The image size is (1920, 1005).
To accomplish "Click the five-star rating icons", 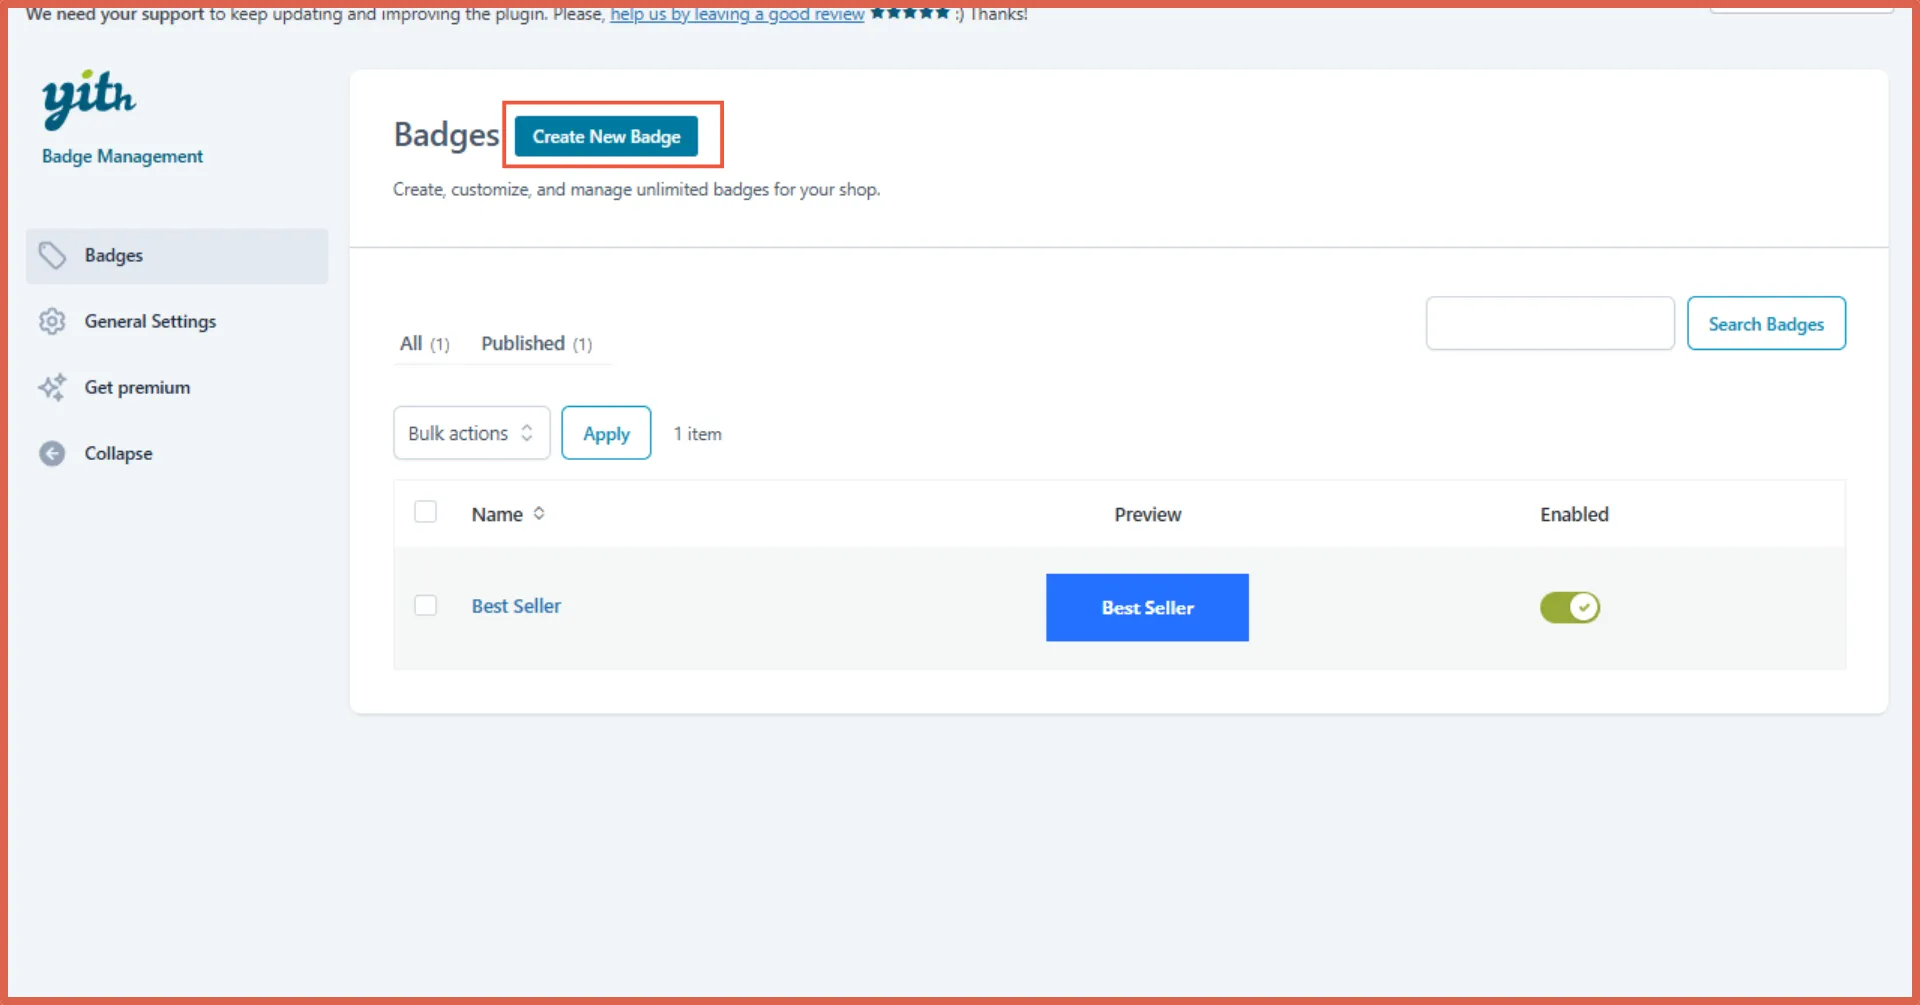I will click(908, 13).
